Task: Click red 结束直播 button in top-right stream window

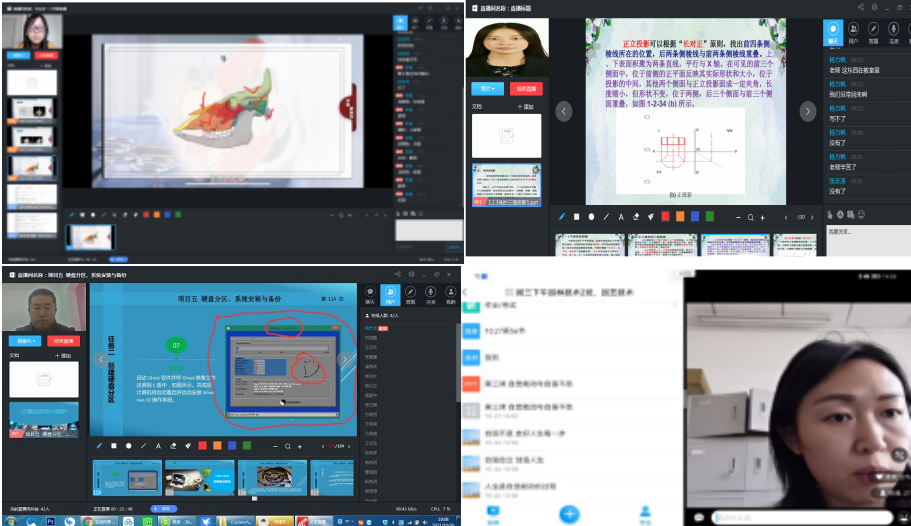Action: coord(526,88)
